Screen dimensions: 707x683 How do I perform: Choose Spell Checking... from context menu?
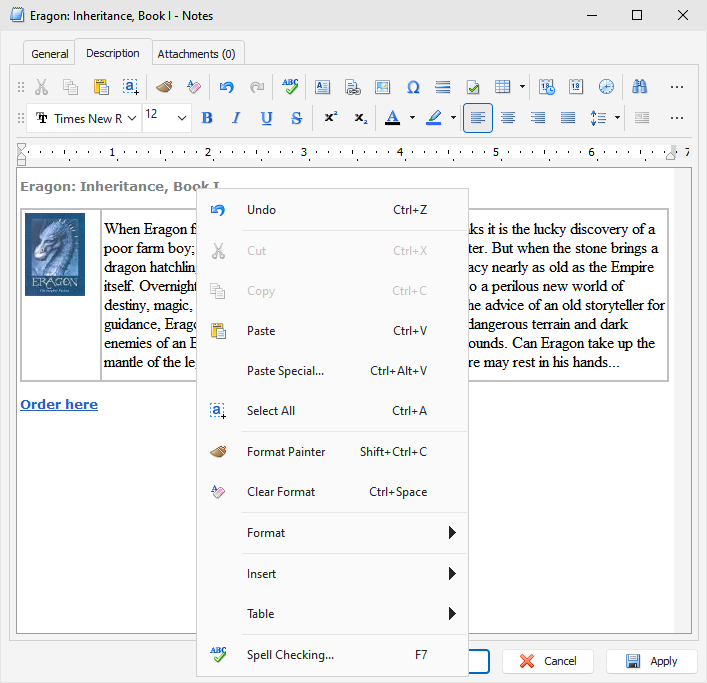pos(332,655)
